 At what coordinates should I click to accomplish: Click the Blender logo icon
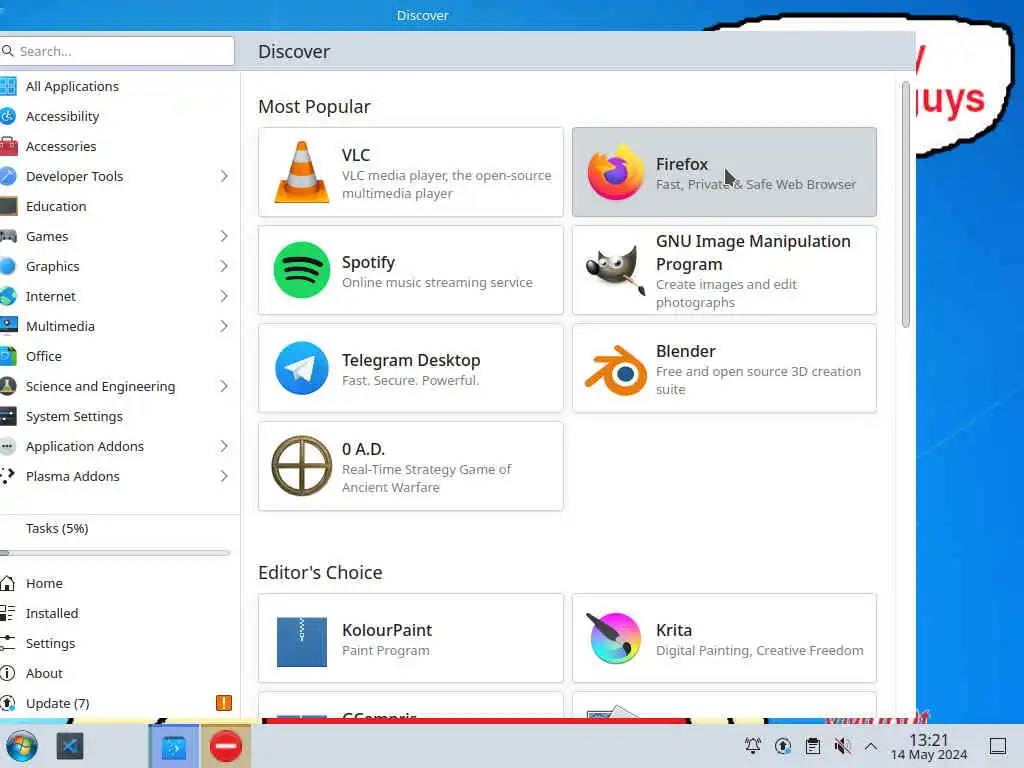615,370
